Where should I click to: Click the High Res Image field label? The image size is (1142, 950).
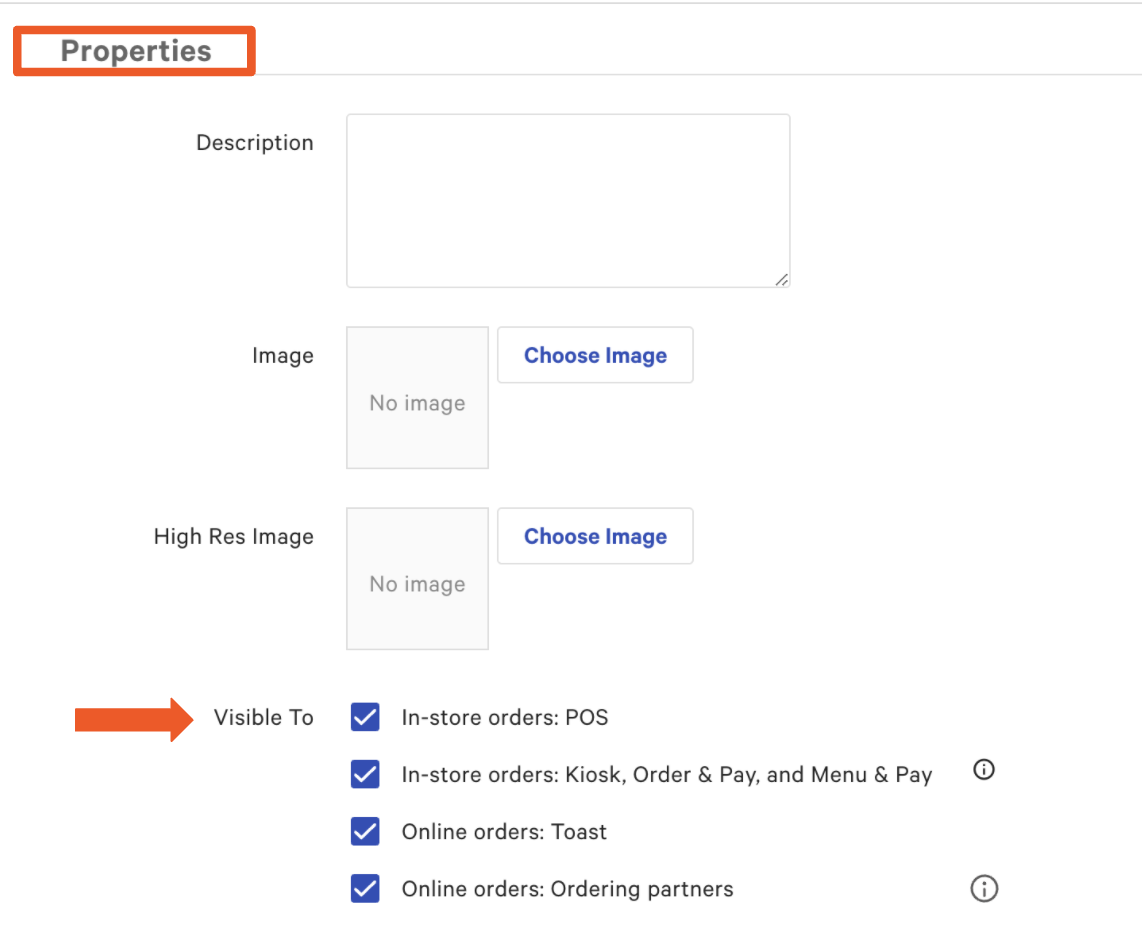pyautogui.click(x=233, y=536)
